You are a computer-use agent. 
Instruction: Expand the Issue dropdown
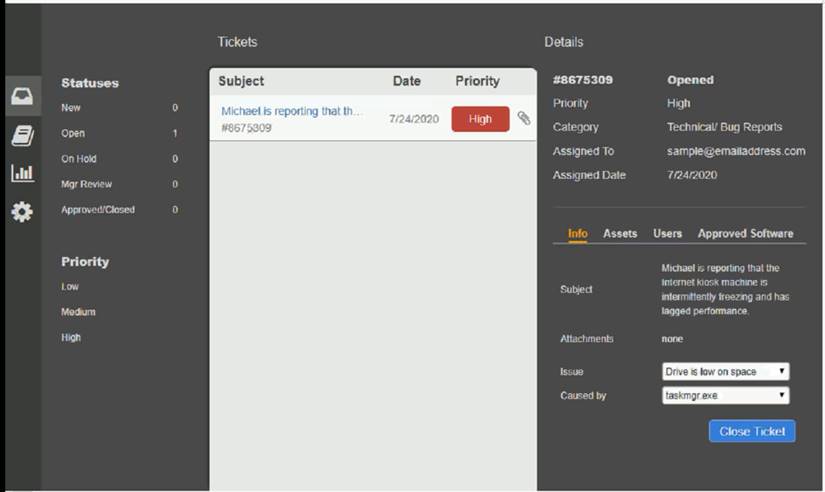(726, 372)
